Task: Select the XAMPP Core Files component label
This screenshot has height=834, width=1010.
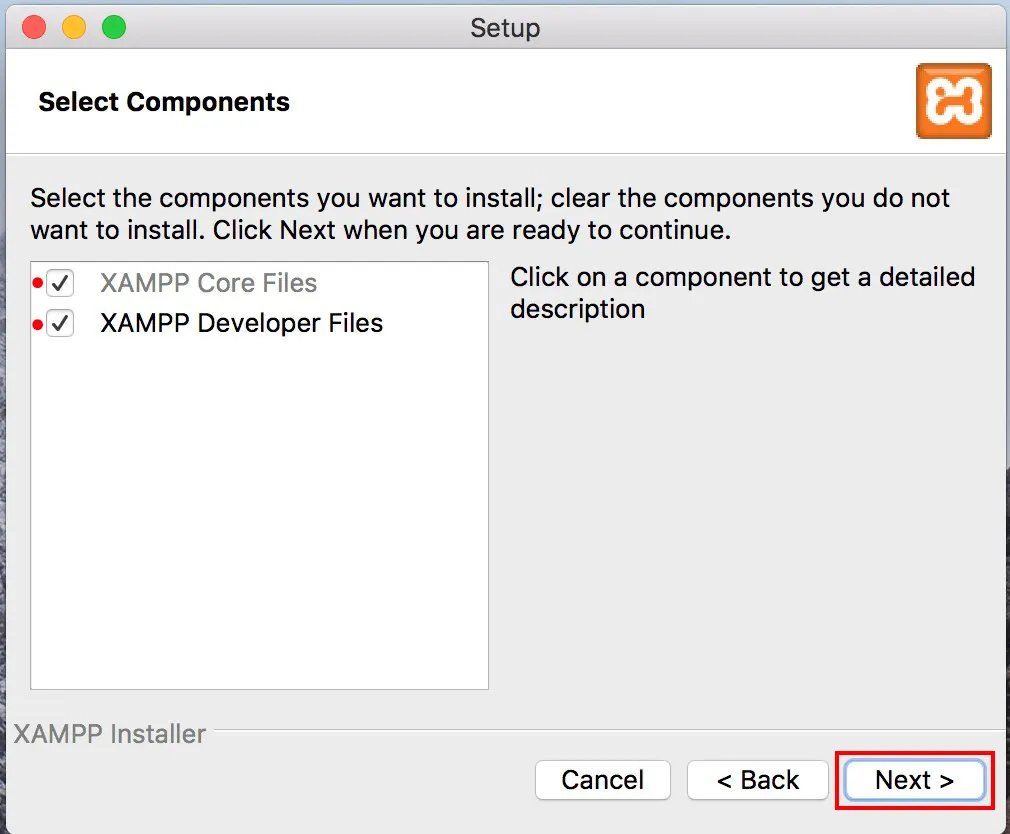Action: pos(209,283)
